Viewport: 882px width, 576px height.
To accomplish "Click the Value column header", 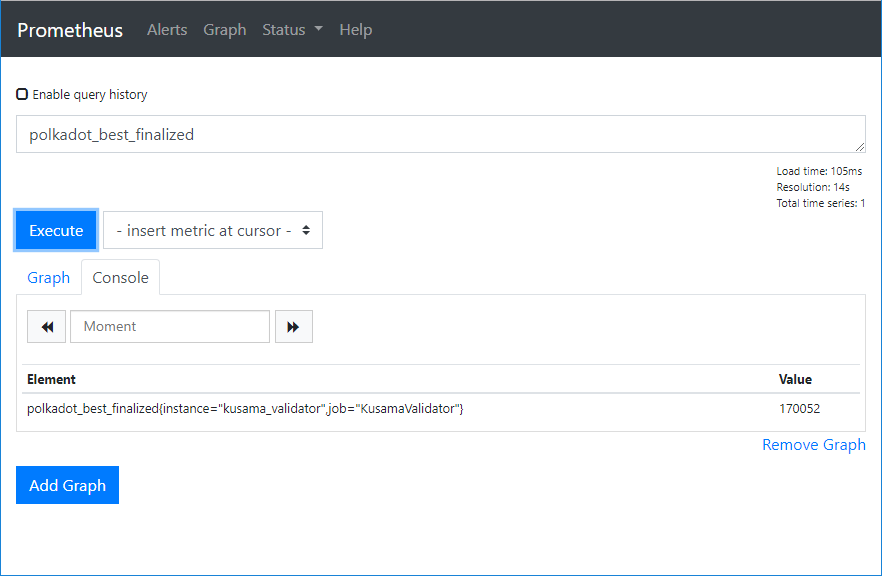I will click(795, 380).
